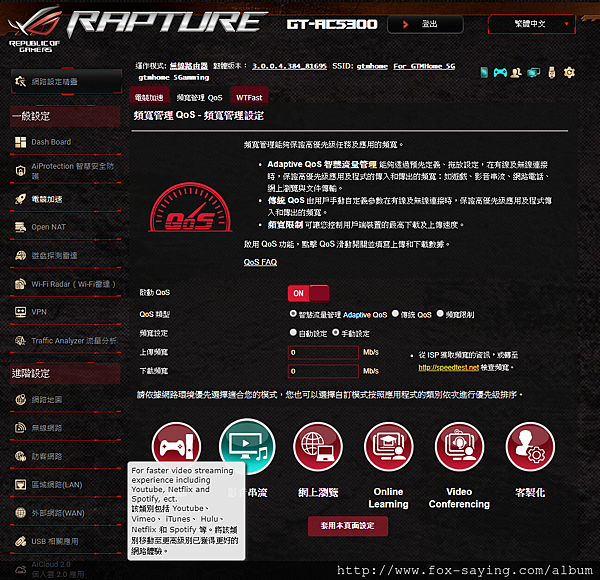Open the language dropdown menu
This screenshot has height=580, width=600.
[x=532, y=24]
